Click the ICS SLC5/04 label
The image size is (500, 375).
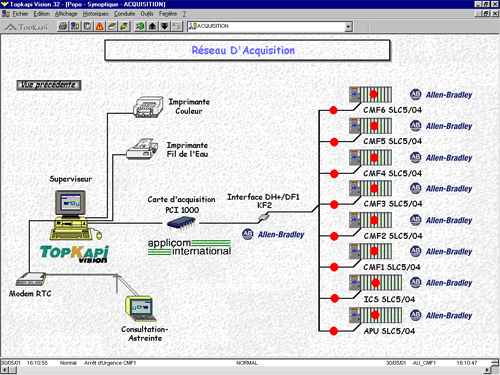[x=389, y=299]
